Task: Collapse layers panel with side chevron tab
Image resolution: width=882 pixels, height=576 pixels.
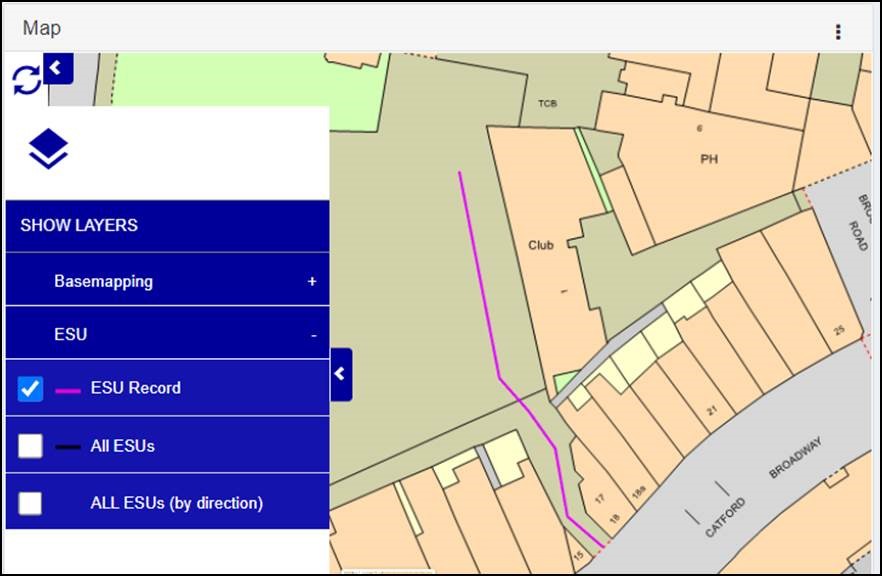Action: pos(341,374)
